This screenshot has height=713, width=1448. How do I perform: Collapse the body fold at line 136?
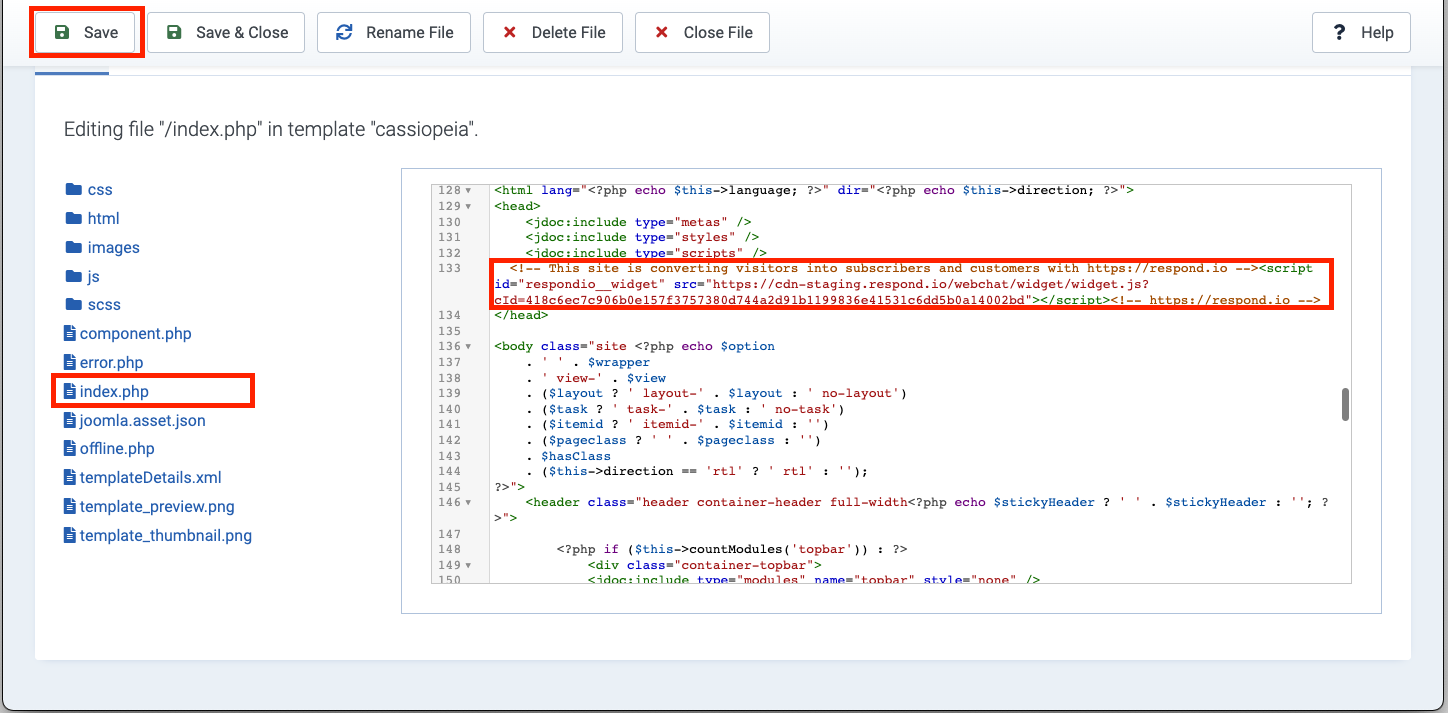(x=469, y=347)
